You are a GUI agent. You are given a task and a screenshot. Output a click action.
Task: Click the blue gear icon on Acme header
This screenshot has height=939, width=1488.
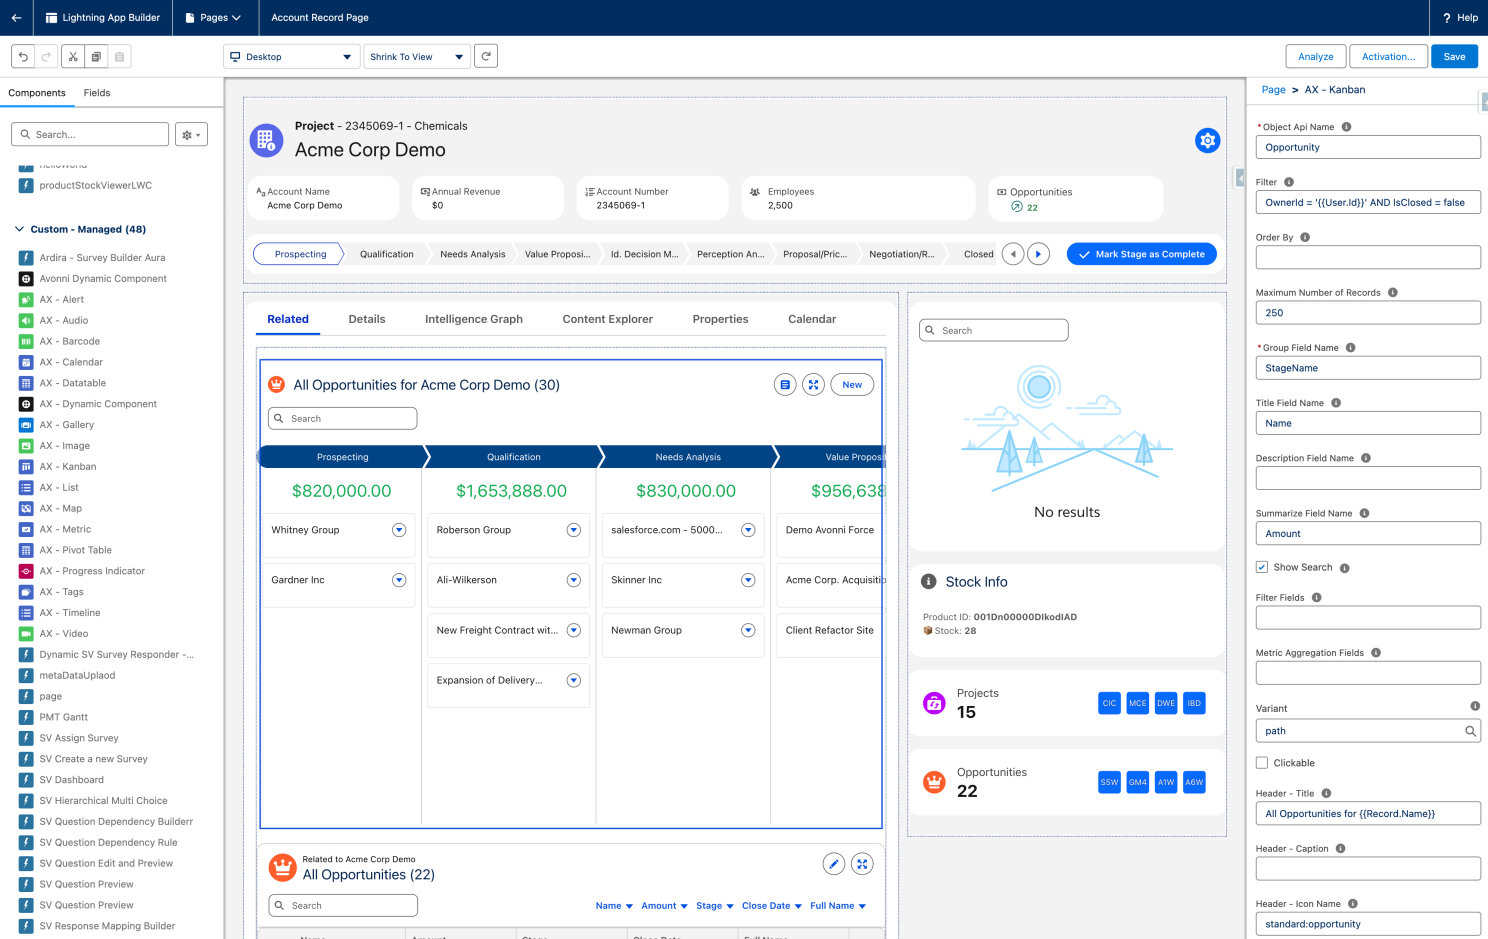click(x=1207, y=141)
